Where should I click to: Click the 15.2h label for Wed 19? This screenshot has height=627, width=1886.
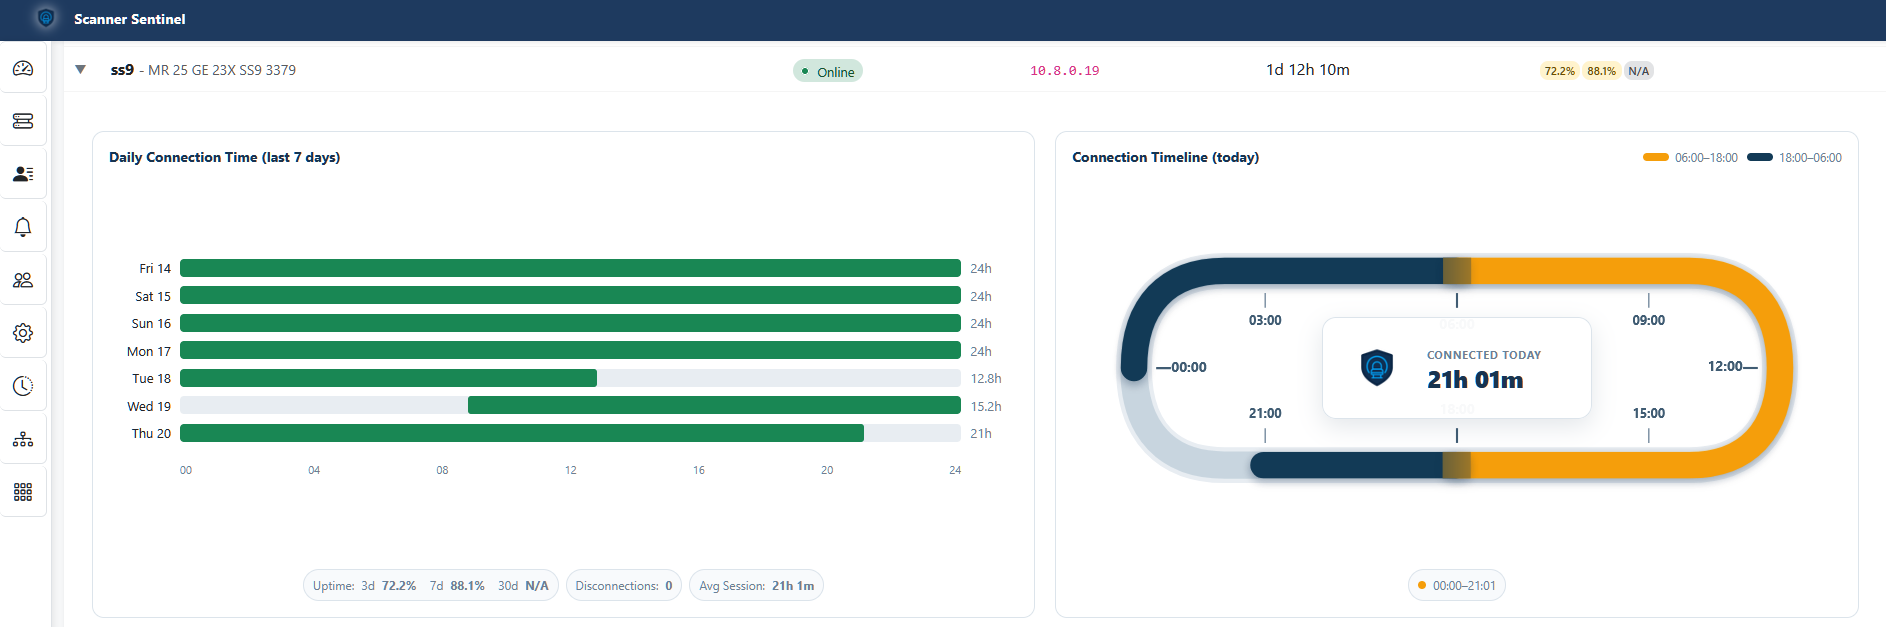tap(986, 406)
